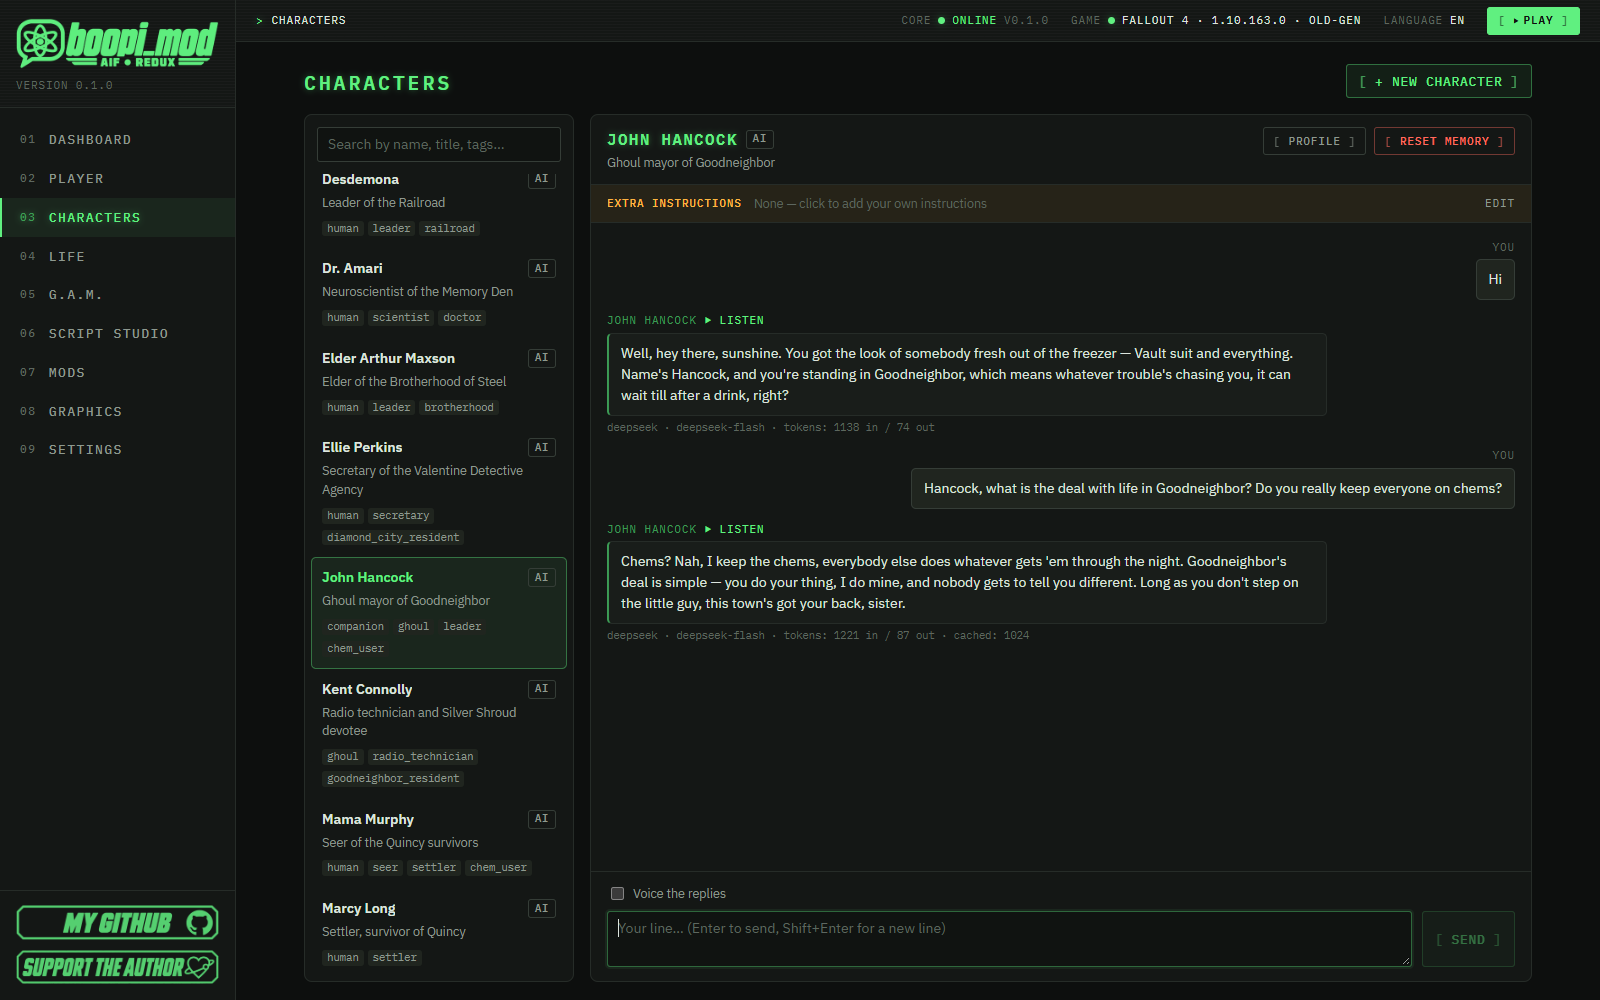
Task: Click the AI badge beside John Hancock header
Action: [x=760, y=139]
